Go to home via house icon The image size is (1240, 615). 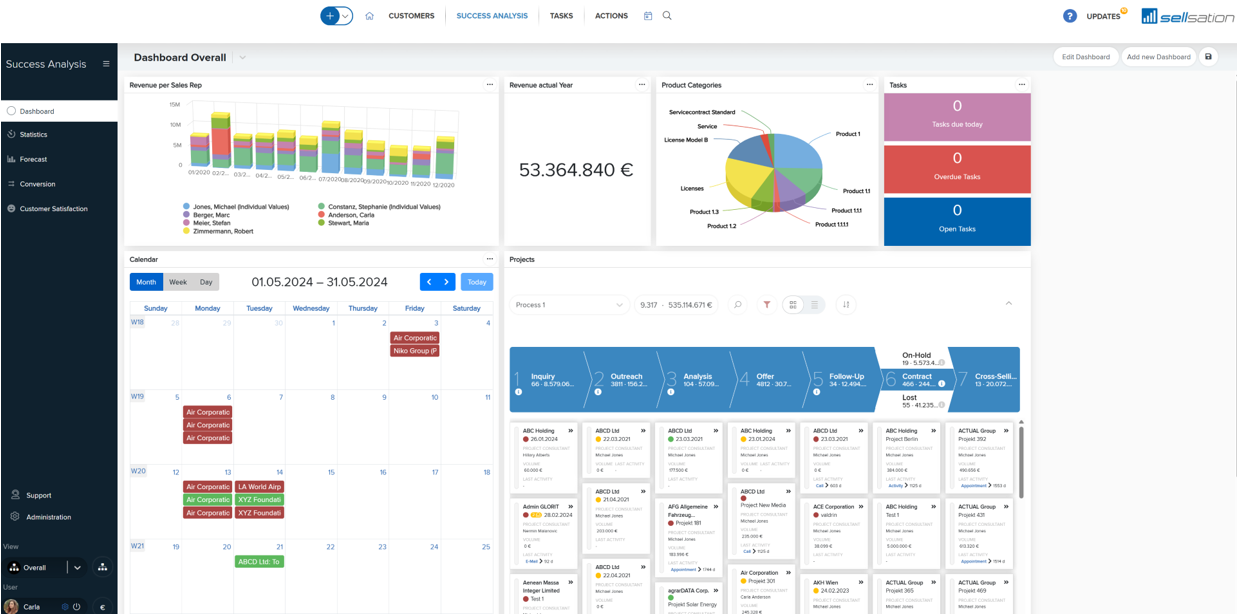(x=369, y=16)
